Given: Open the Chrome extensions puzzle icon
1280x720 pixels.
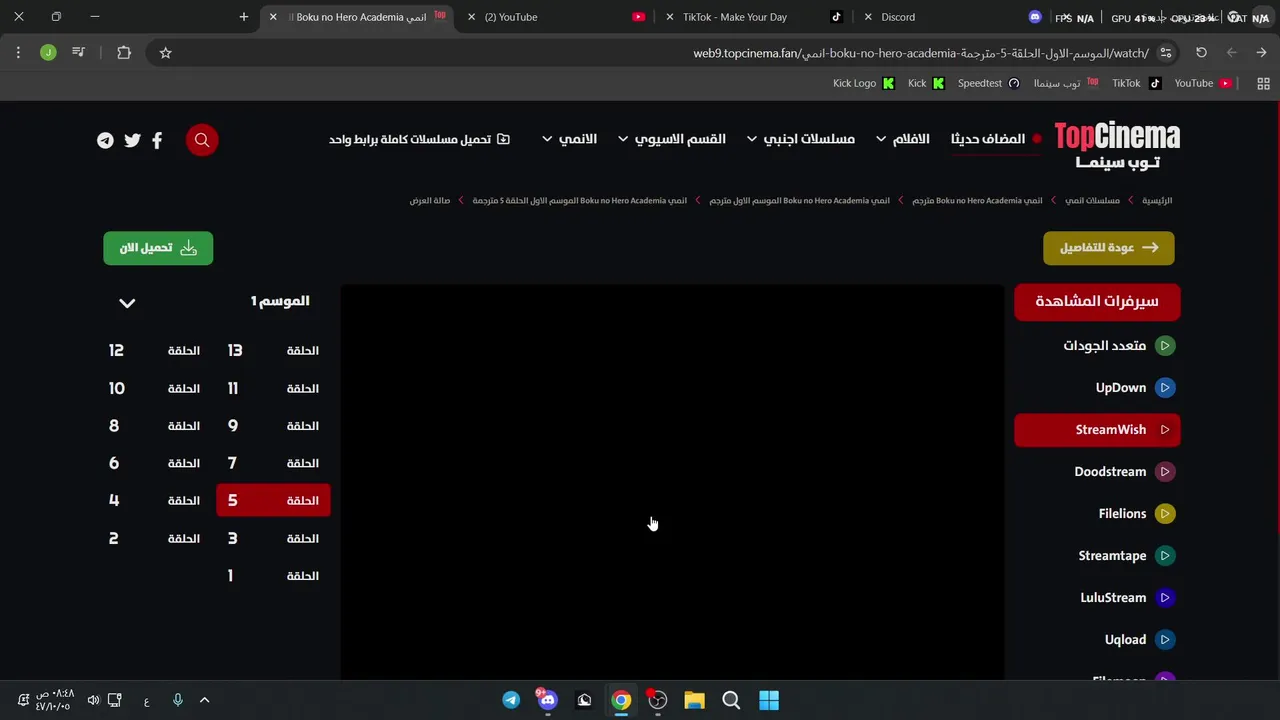Looking at the screenshot, I should [x=124, y=53].
